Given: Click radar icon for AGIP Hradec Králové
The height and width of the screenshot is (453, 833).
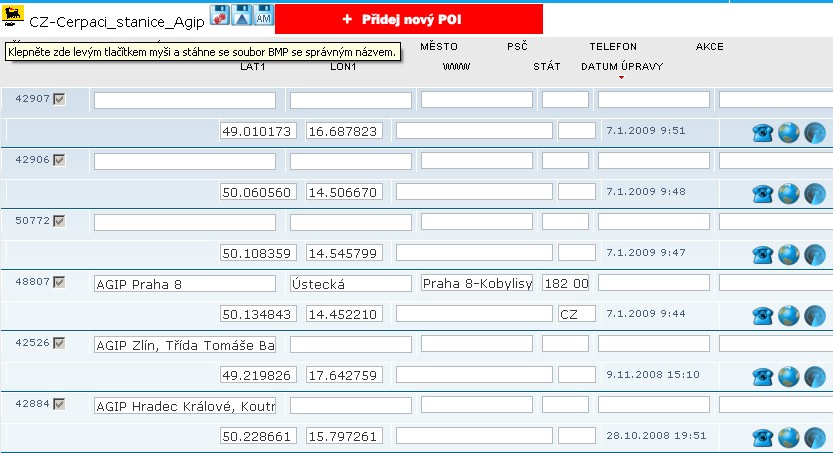Looking at the screenshot, I should point(814,438).
